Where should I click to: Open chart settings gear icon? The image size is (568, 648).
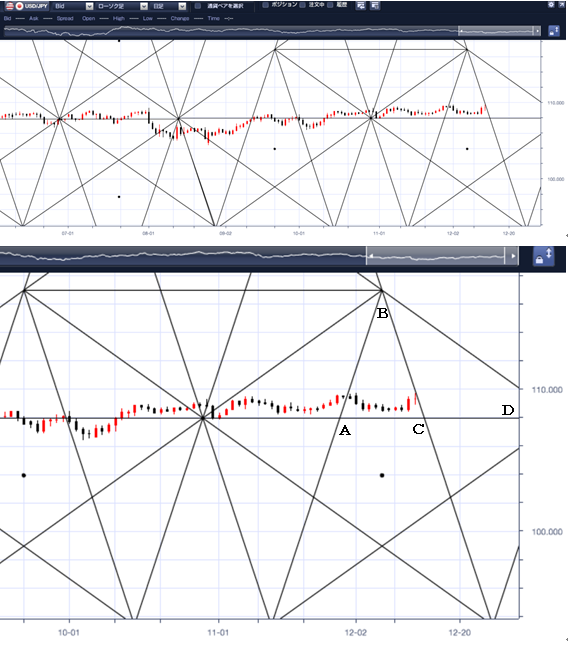(551, 5)
